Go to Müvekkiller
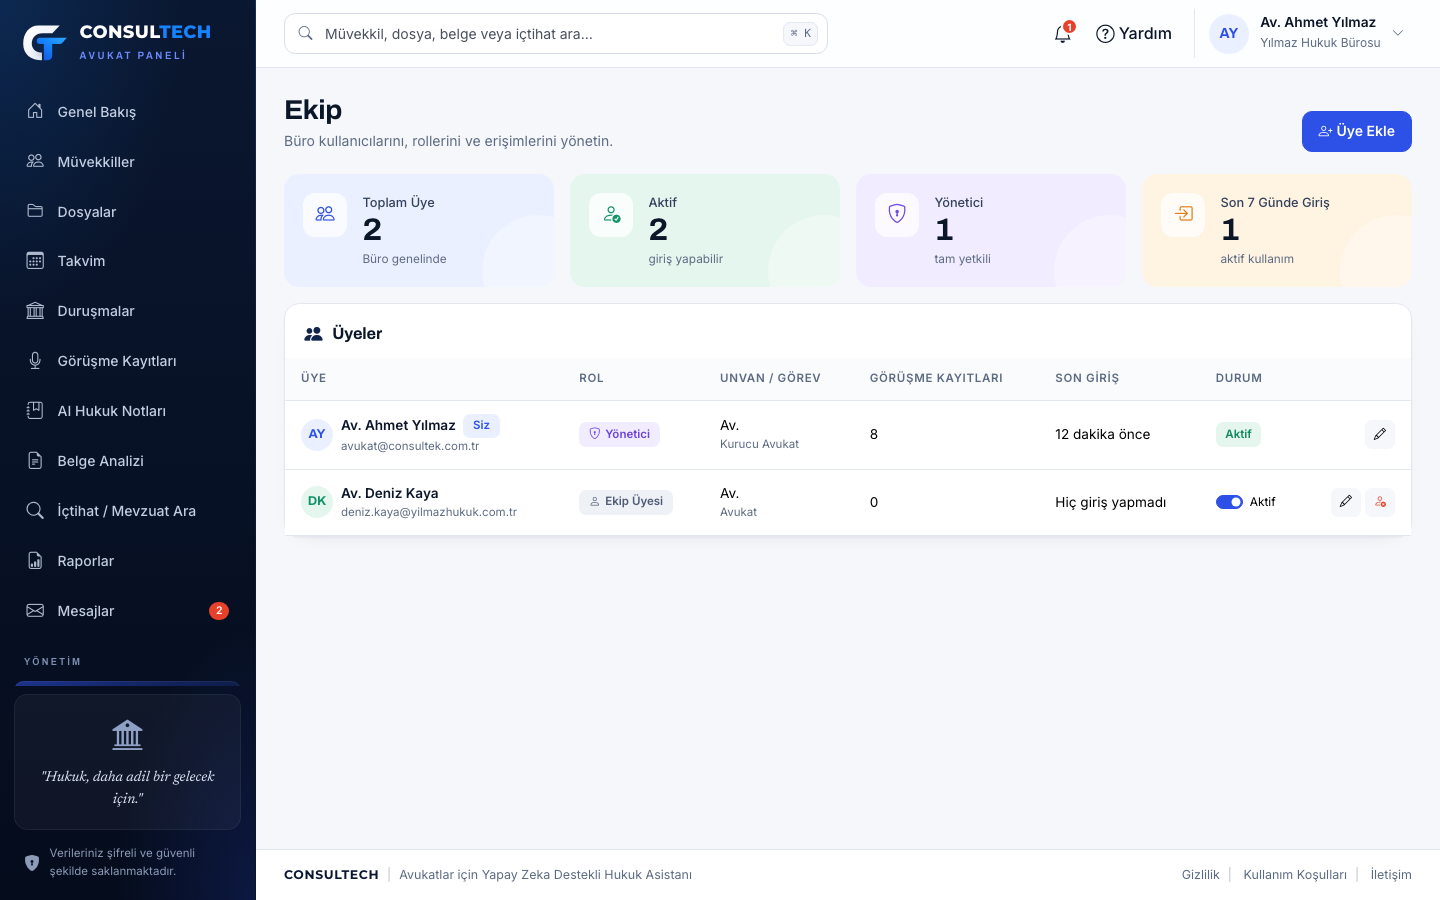The image size is (1440, 900). (128, 162)
